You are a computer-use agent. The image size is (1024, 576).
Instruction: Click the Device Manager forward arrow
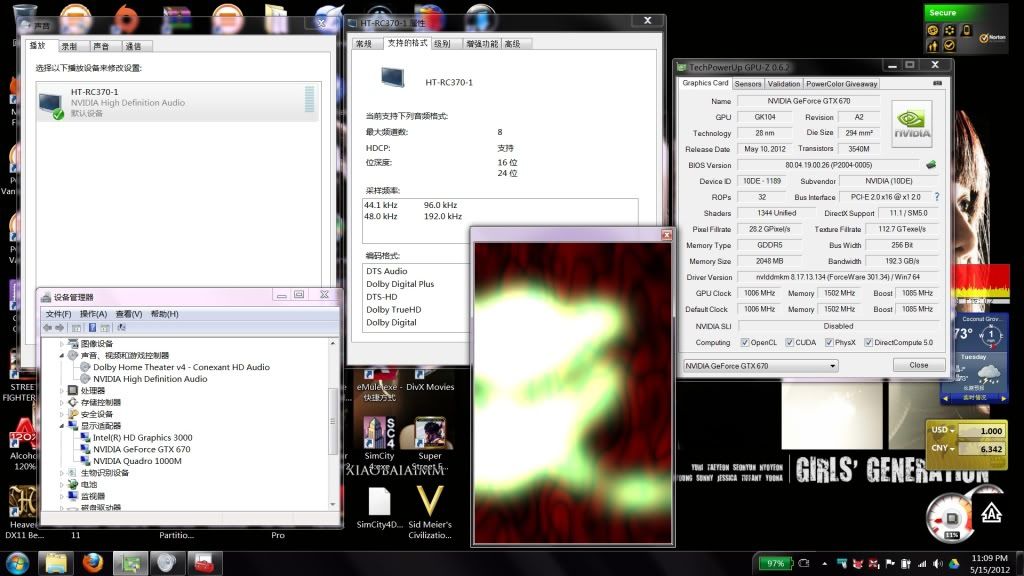pyautogui.click(x=60, y=328)
